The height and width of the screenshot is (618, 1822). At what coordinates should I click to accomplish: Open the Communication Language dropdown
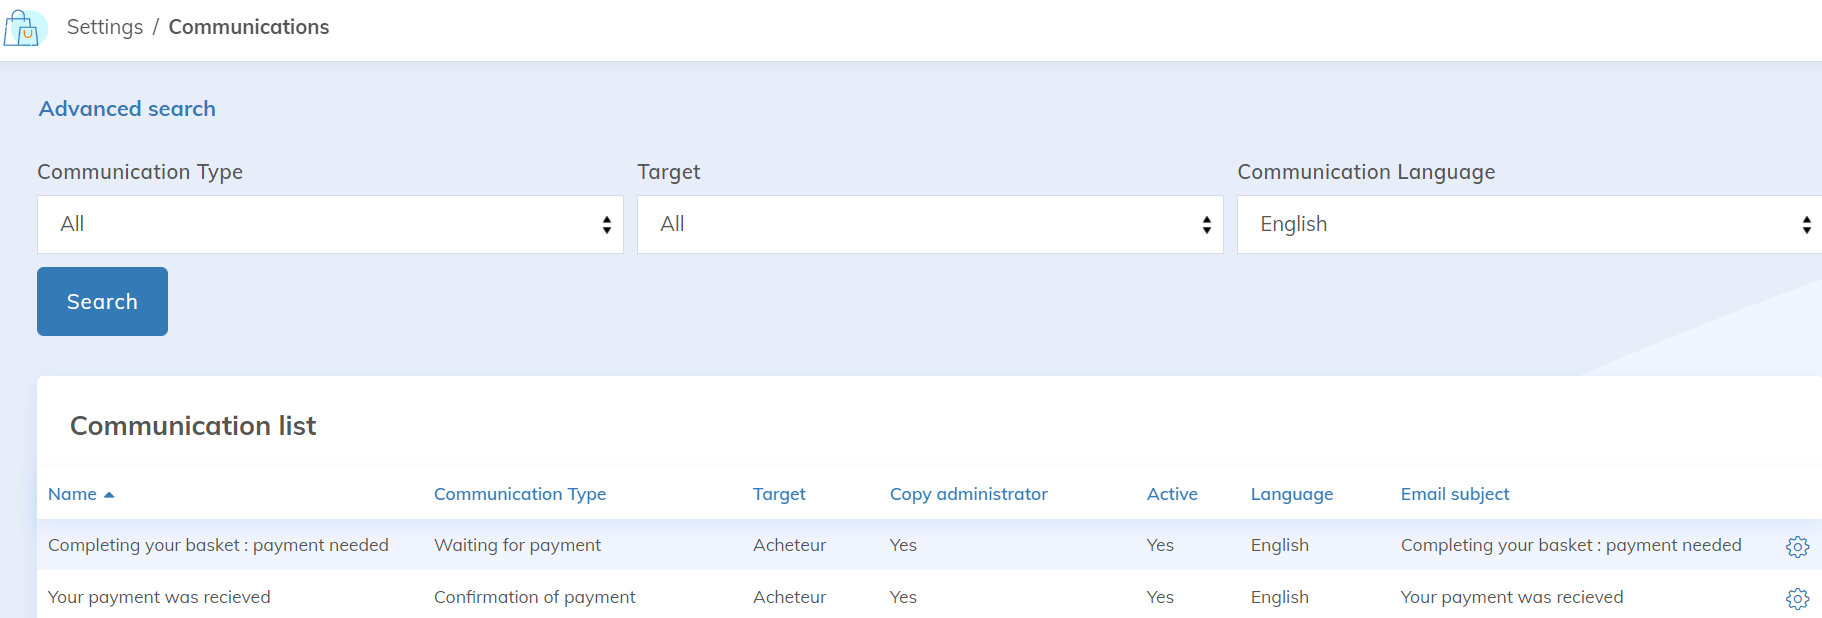click(x=1528, y=225)
